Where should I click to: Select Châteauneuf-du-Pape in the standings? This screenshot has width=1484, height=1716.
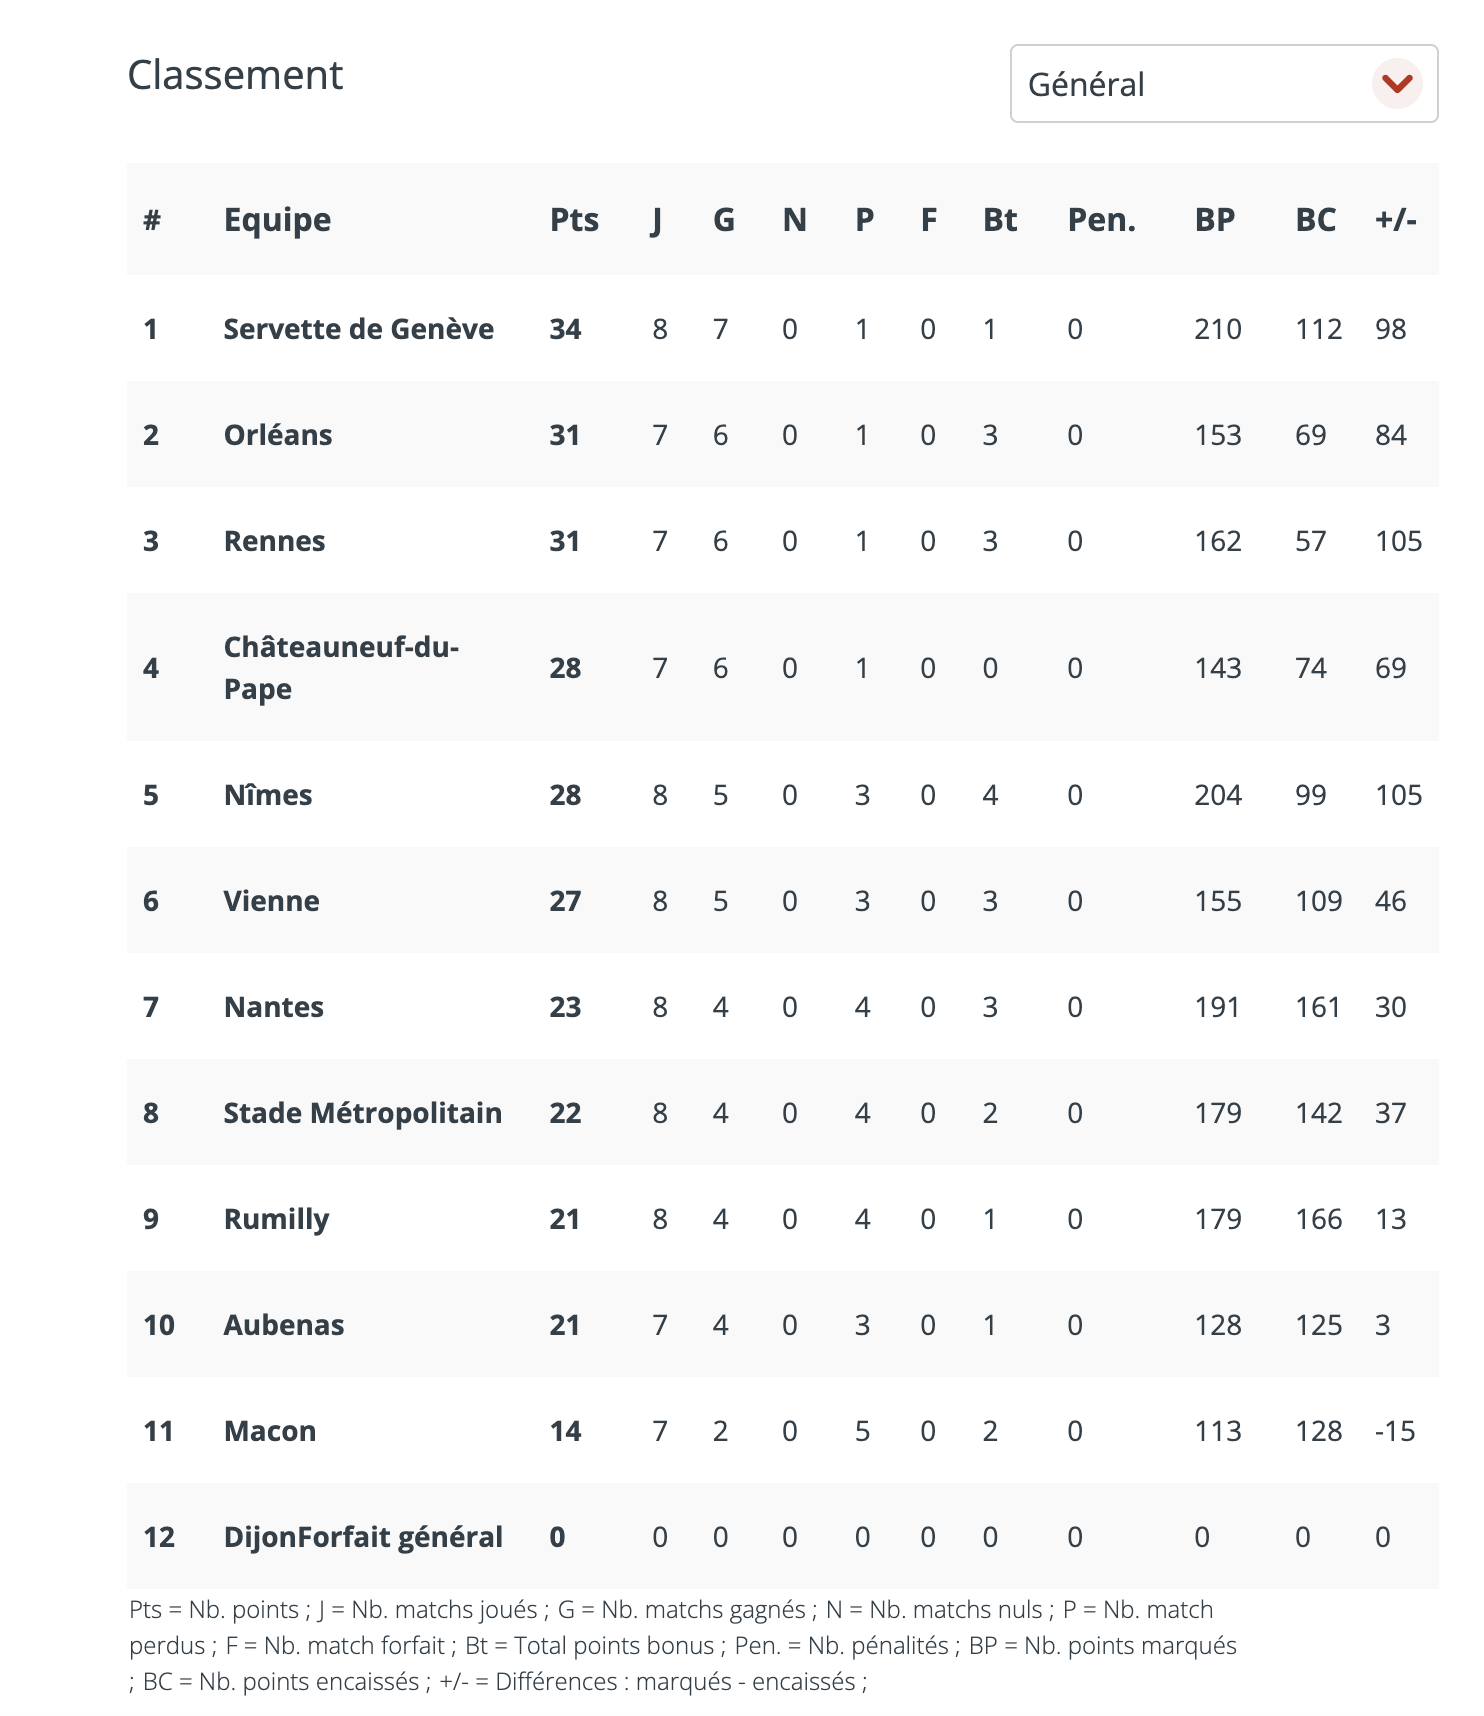(341, 667)
